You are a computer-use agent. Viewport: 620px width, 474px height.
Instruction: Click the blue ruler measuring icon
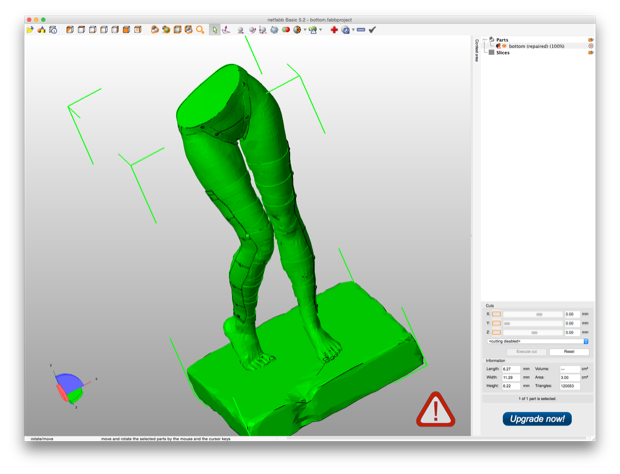(361, 30)
